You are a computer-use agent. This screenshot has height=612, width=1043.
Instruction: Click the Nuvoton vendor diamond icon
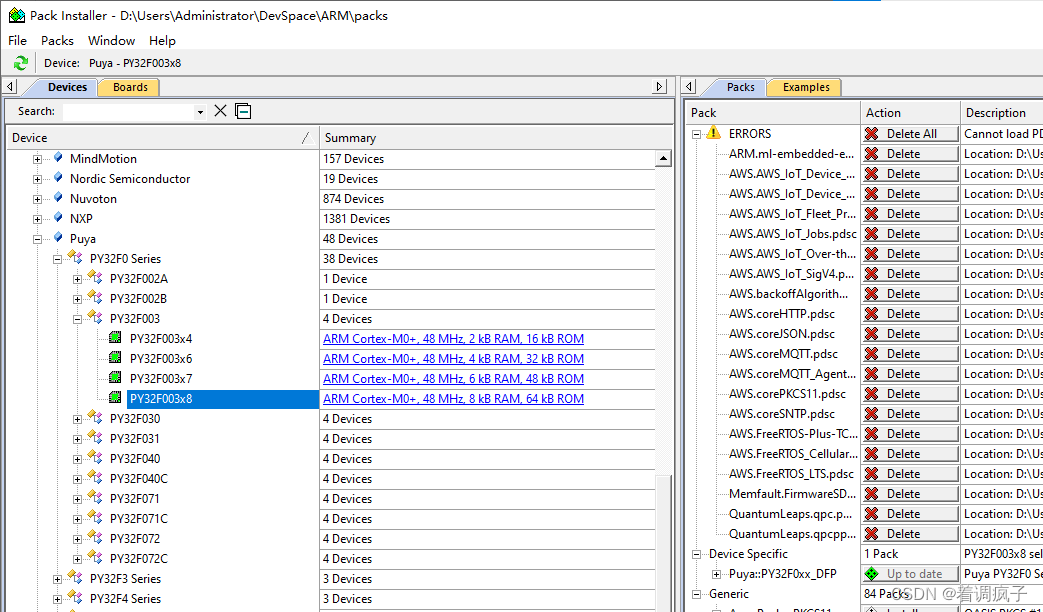[58, 198]
